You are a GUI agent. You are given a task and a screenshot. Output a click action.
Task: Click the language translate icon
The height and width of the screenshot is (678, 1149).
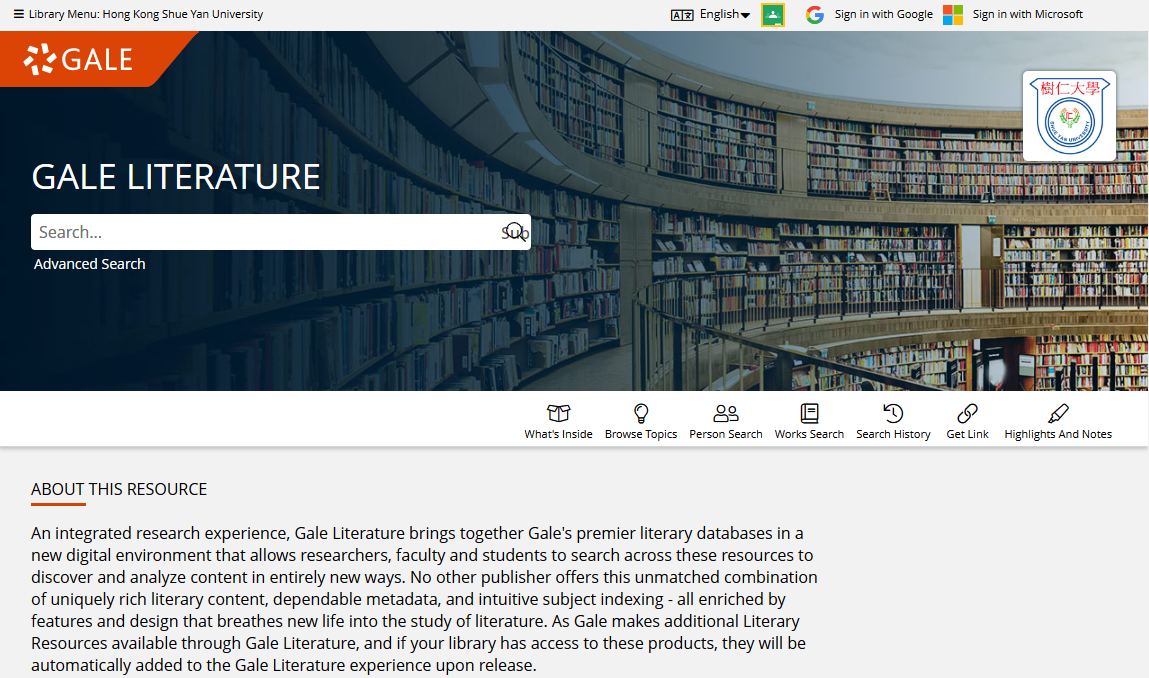[x=682, y=15]
